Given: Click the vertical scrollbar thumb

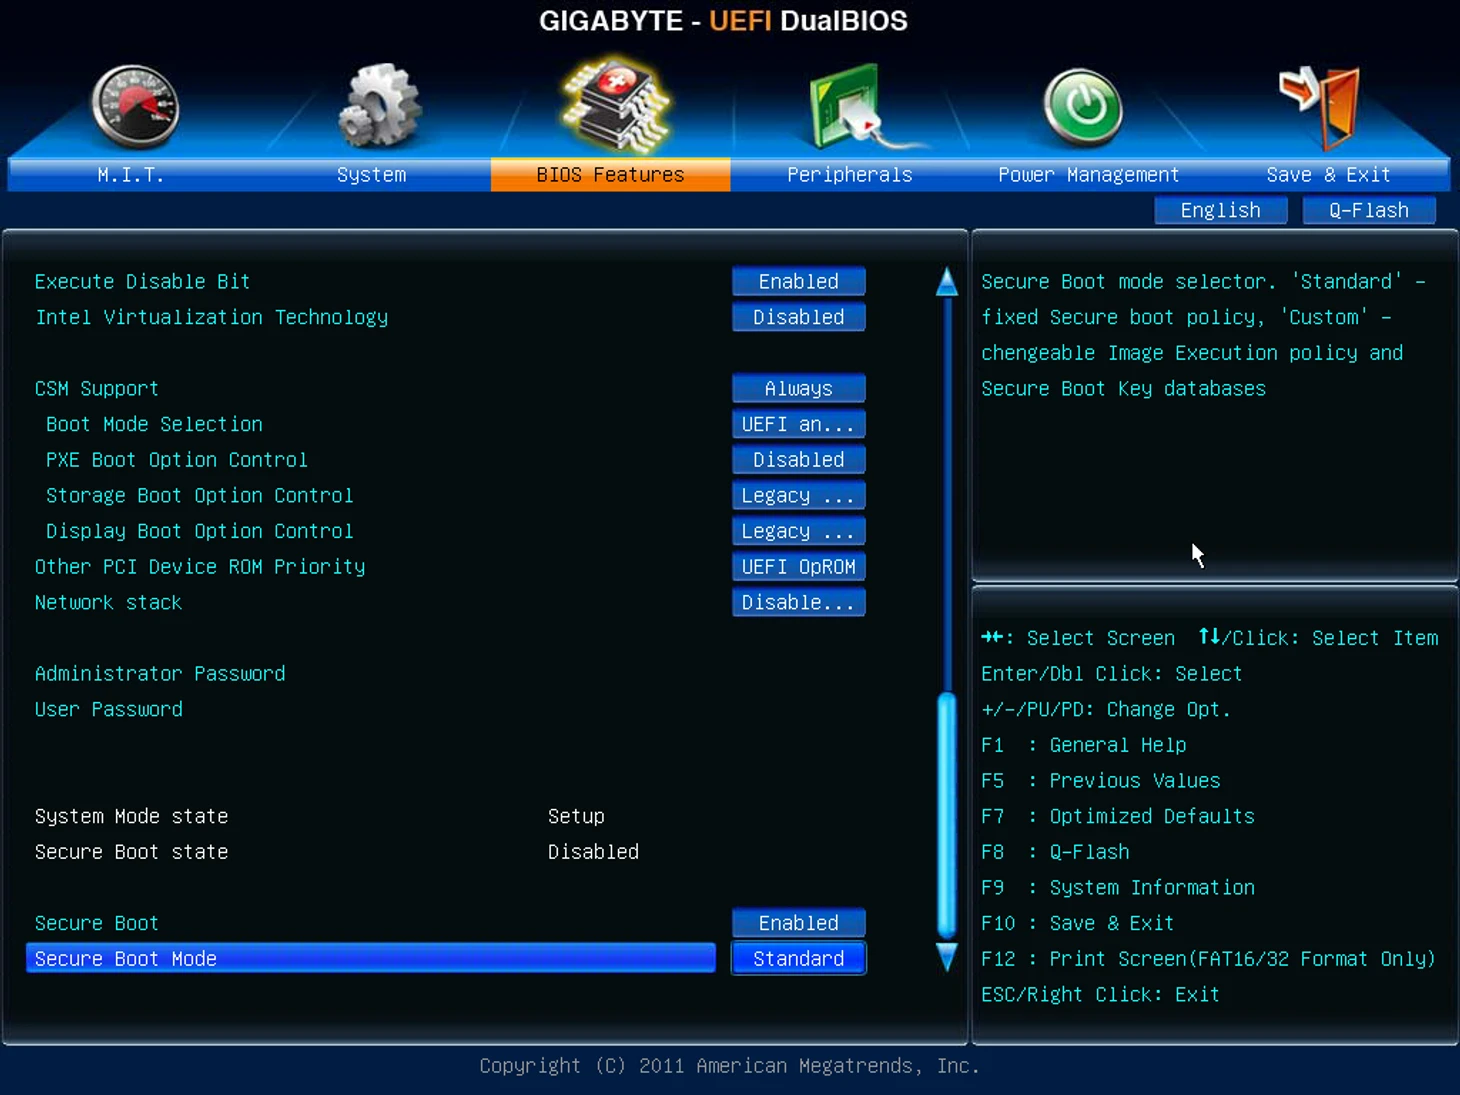Looking at the screenshot, I should click(946, 815).
